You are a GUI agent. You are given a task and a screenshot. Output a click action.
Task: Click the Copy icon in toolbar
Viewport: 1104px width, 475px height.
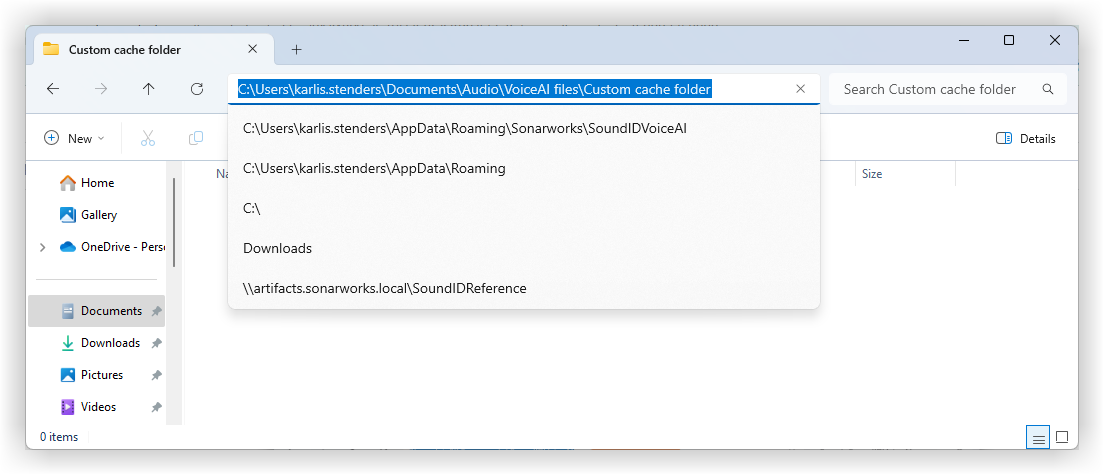[x=196, y=139]
